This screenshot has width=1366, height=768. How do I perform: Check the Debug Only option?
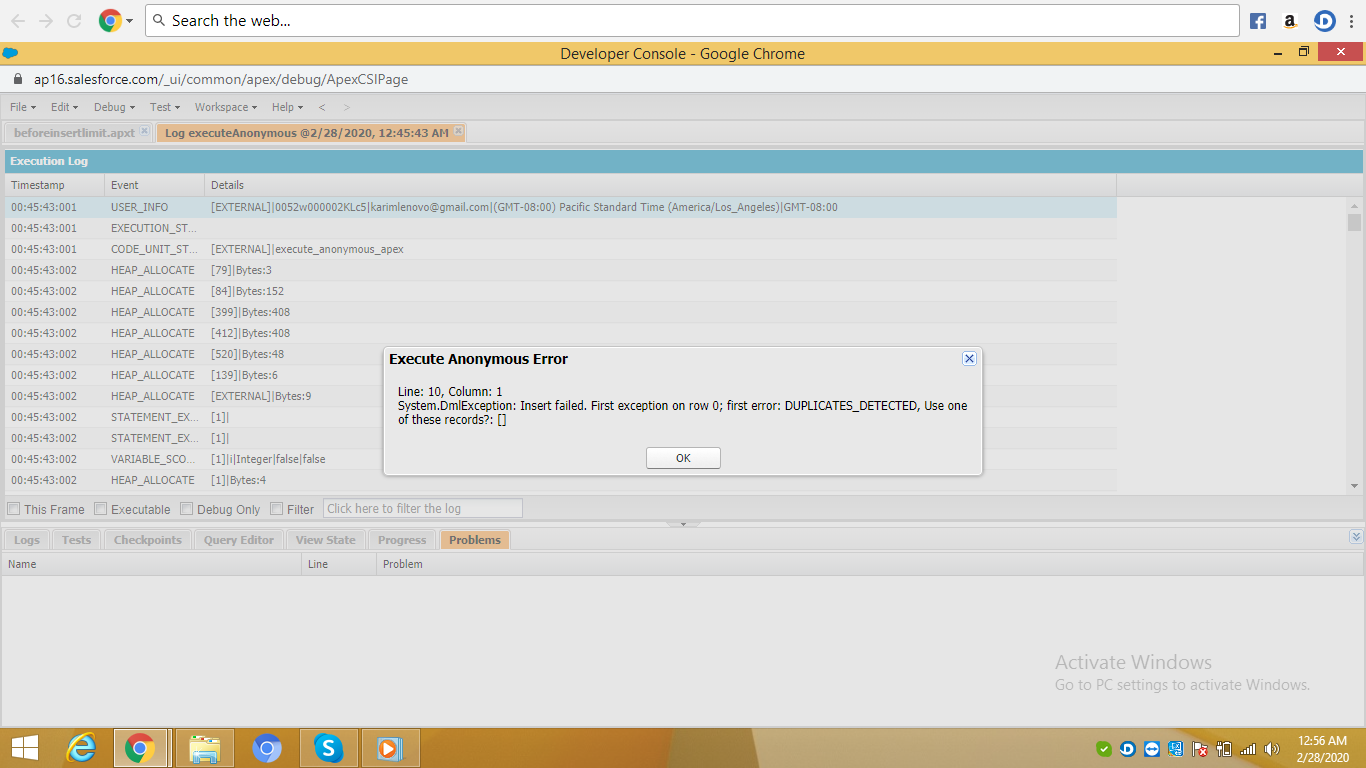point(187,509)
